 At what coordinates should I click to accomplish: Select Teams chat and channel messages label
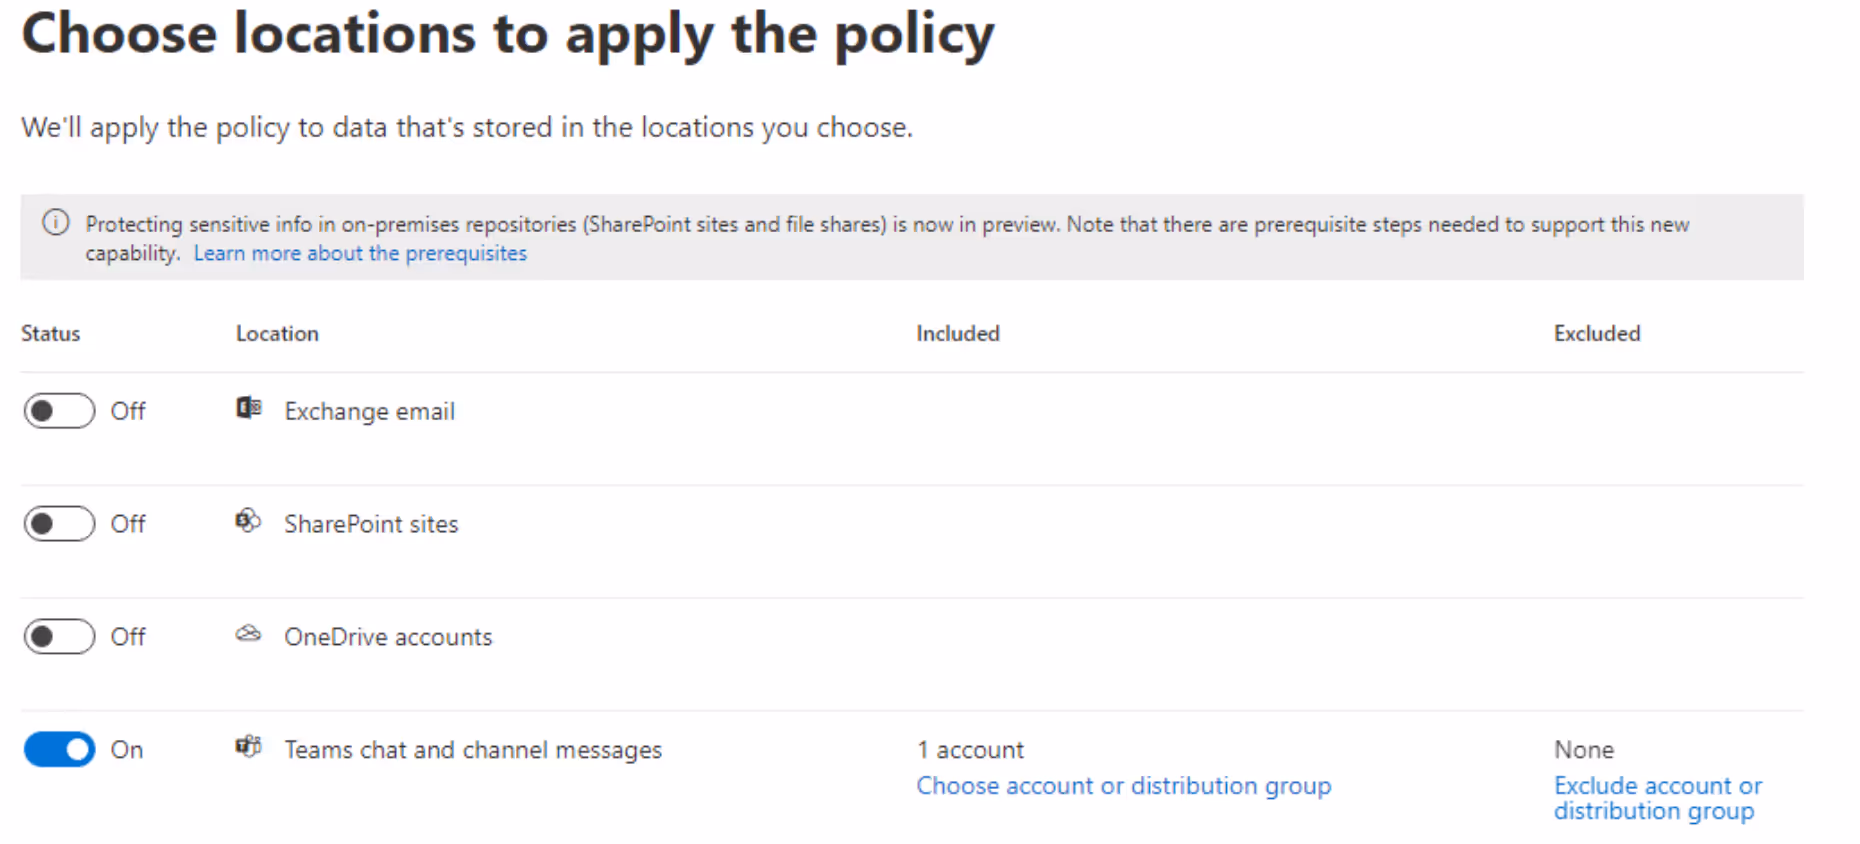(473, 750)
